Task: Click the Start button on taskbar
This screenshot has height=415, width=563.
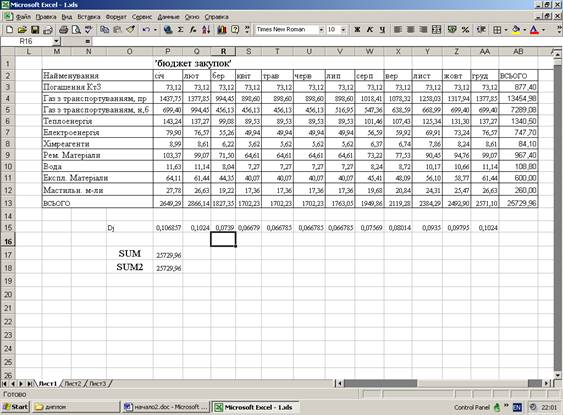Action: (15, 407)
